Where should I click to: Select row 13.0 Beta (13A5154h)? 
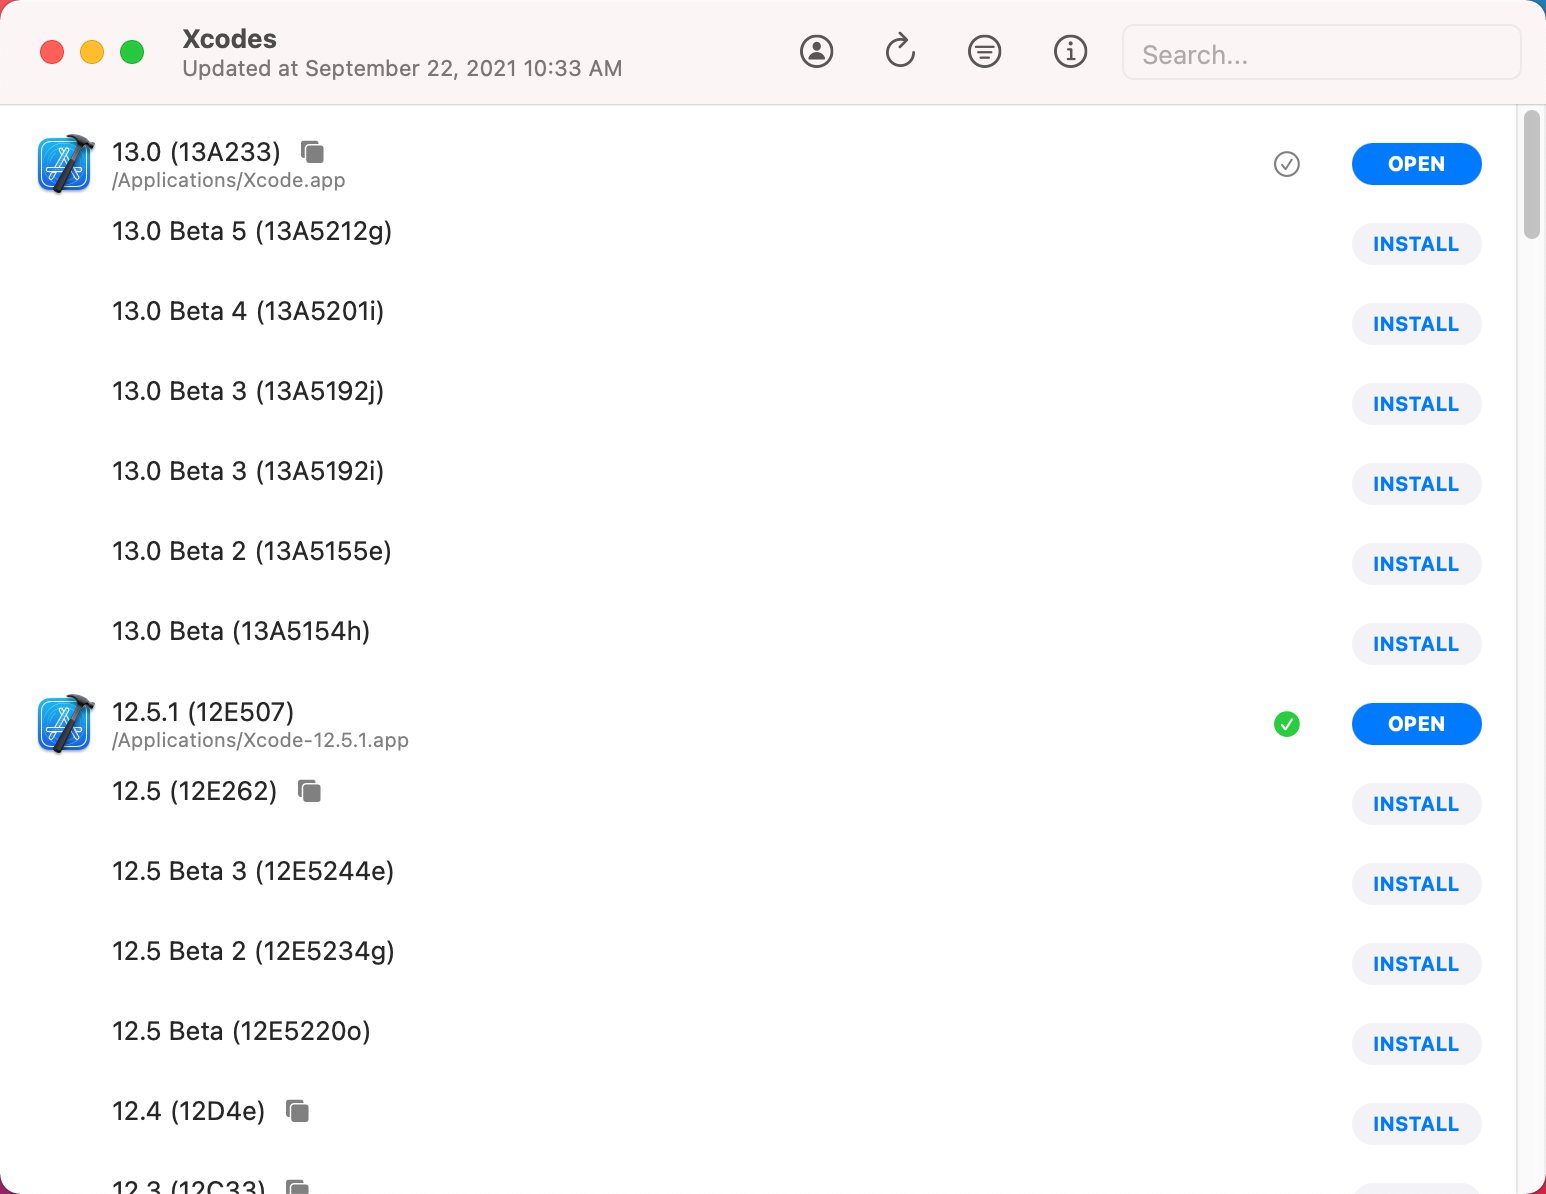tap(241, 632)
